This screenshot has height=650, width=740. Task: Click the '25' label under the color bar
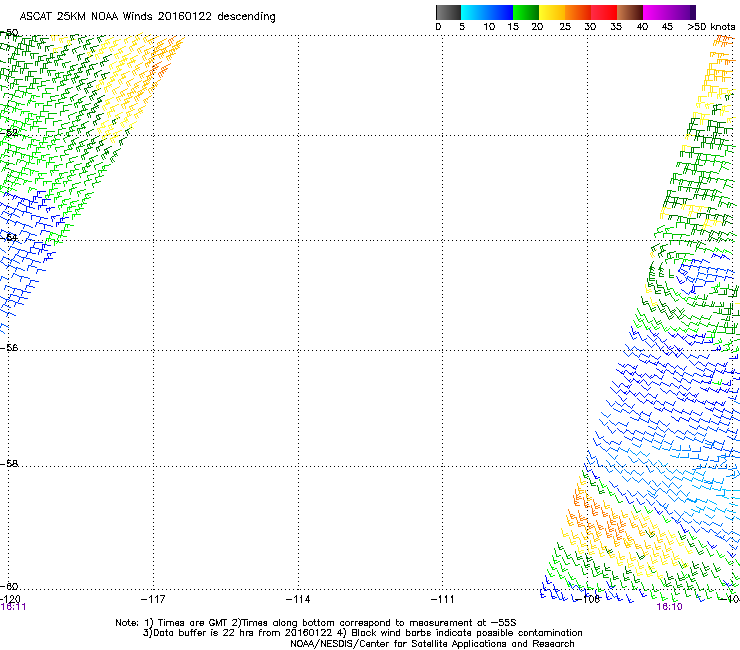pyautogui.click(x=565, y=27)
